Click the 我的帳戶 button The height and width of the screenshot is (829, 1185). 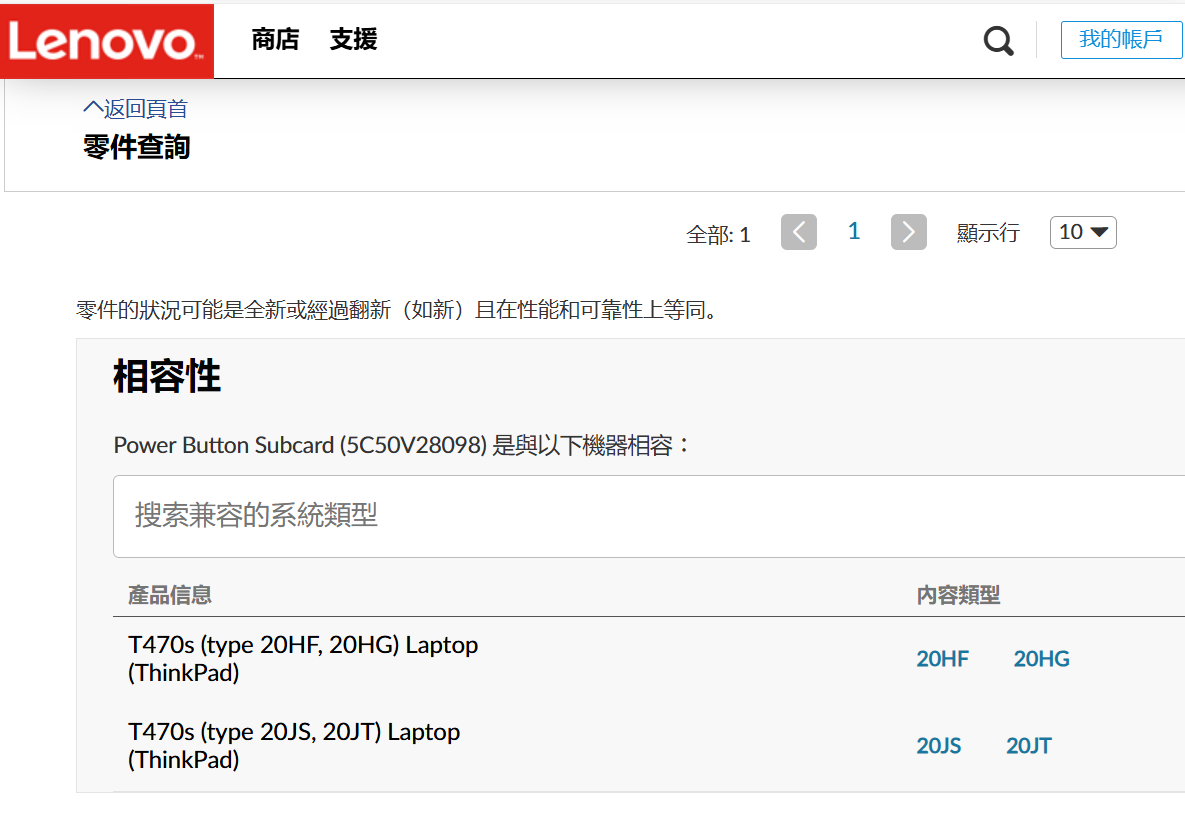[x=1121, y=39]
